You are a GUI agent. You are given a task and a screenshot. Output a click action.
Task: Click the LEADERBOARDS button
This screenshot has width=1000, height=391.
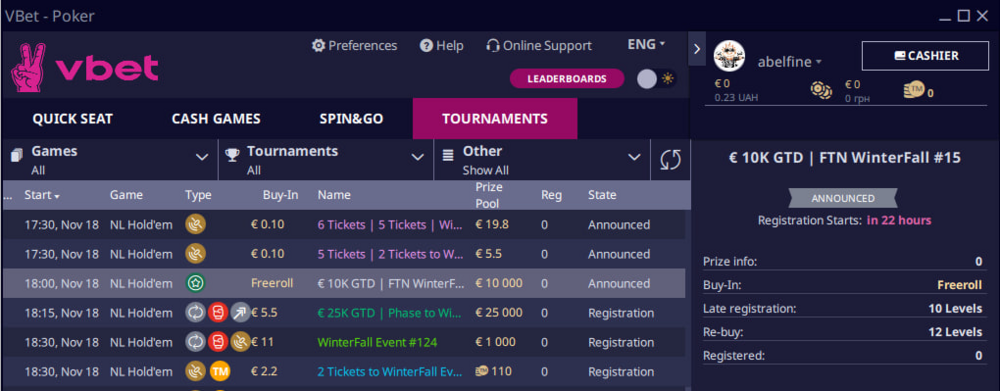click(567, 78)
